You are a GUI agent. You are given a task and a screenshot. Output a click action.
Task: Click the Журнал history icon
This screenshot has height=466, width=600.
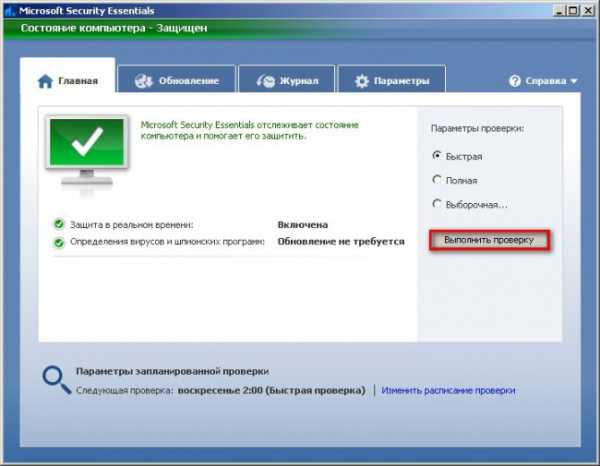[266, 81]
